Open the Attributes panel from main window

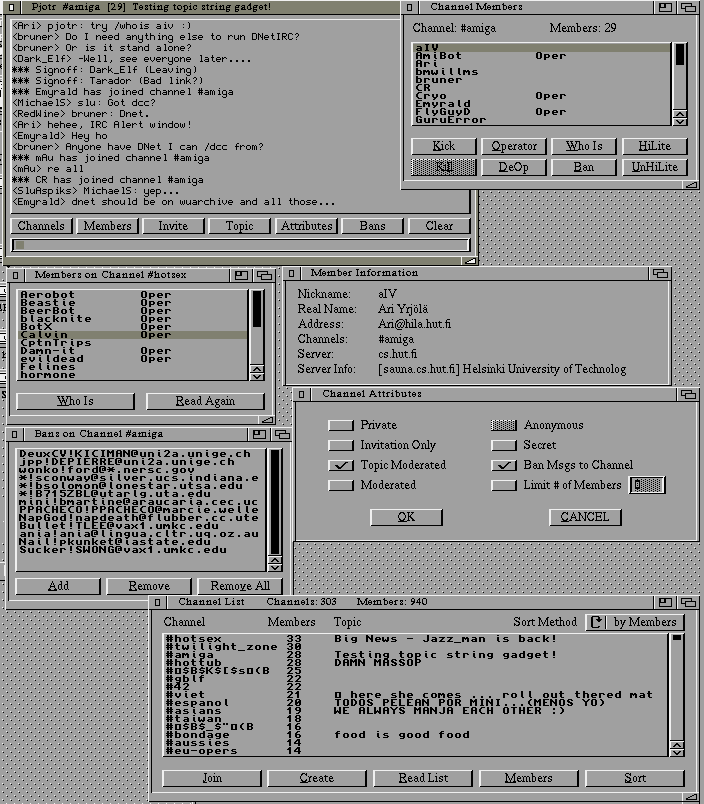(306, 226)
